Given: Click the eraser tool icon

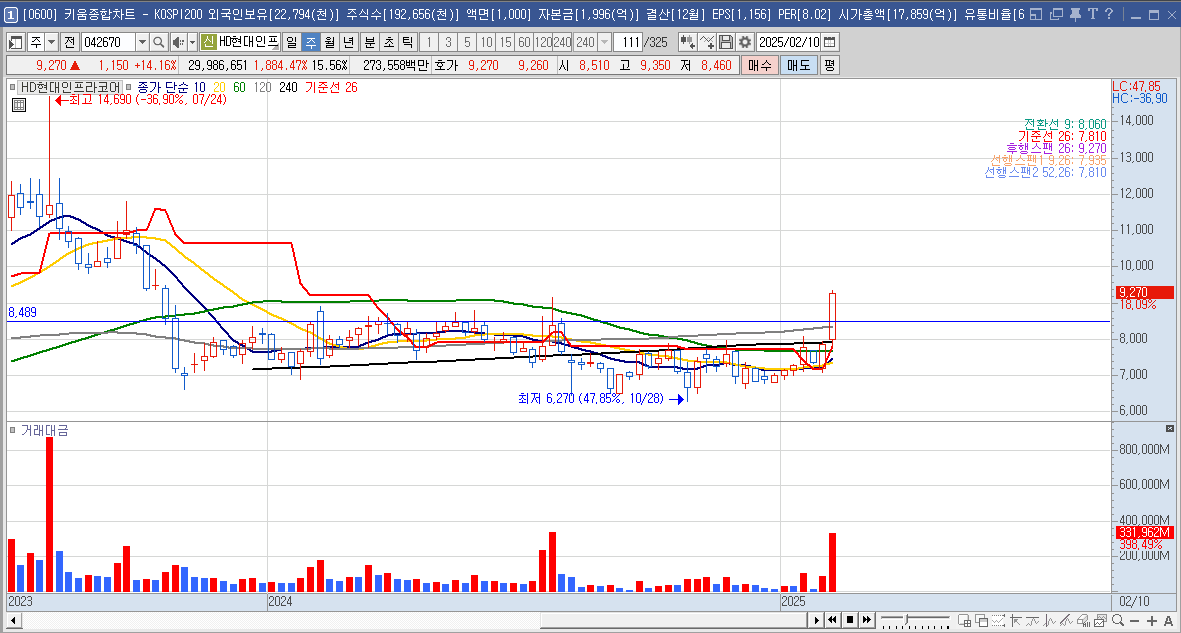Looking at the screenshot, I should point(1083,620).
